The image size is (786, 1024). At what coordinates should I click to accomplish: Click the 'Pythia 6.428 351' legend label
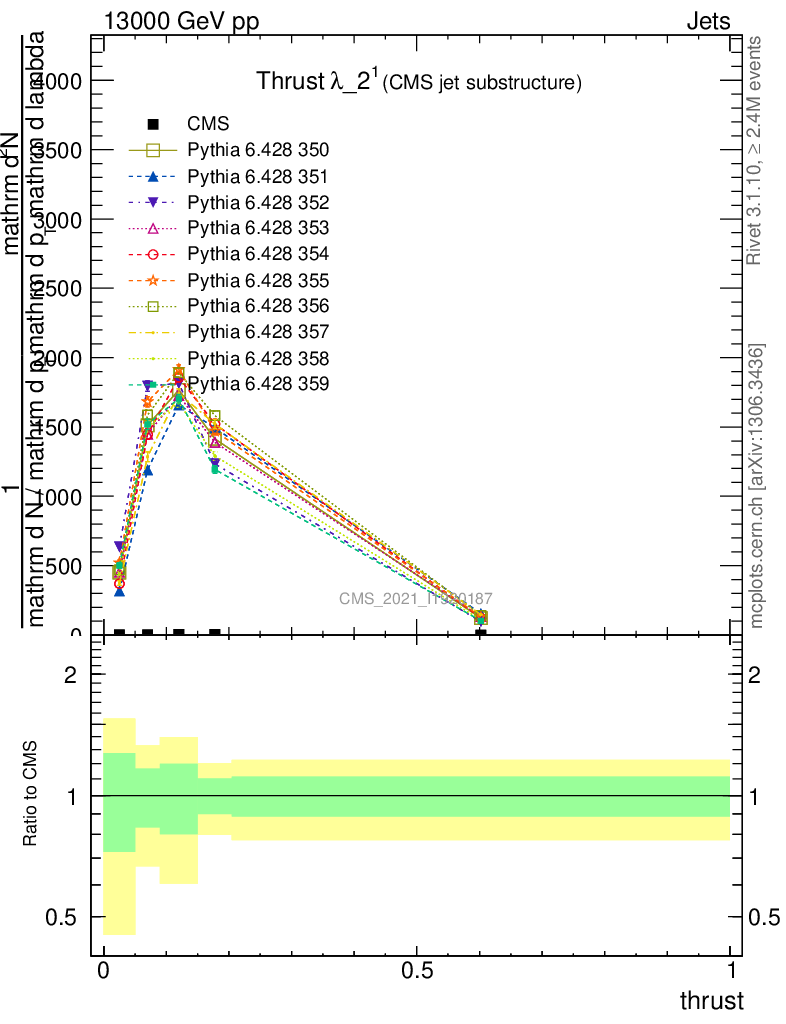point(258,176)
